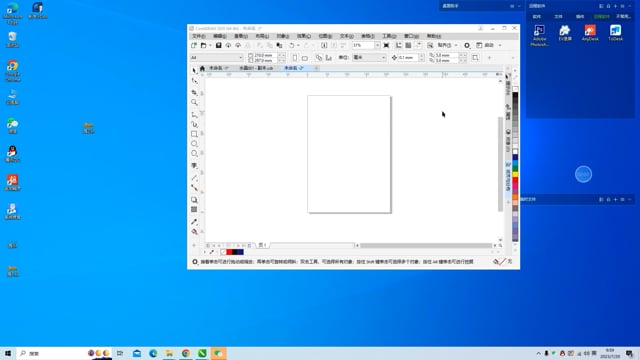Increase the page width stepper

pyautogui.click(x=280, y=55)
